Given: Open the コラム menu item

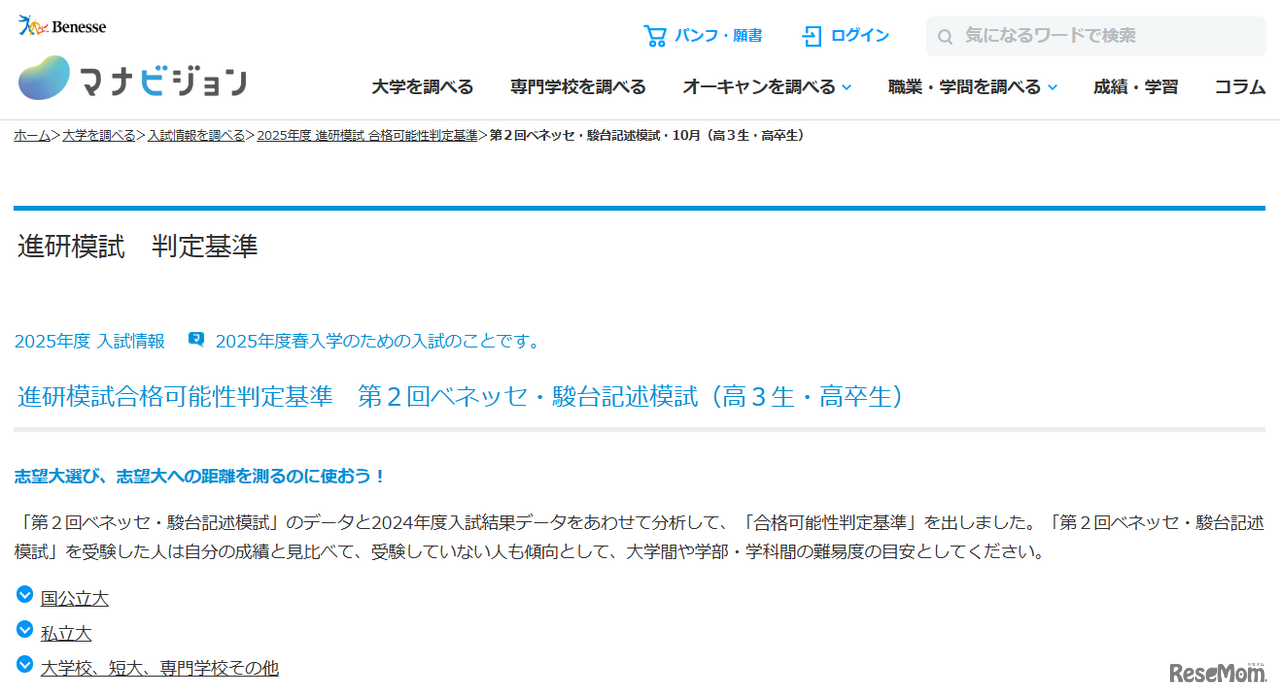Looking at the screenshot, I should [x=1240, y=87].
